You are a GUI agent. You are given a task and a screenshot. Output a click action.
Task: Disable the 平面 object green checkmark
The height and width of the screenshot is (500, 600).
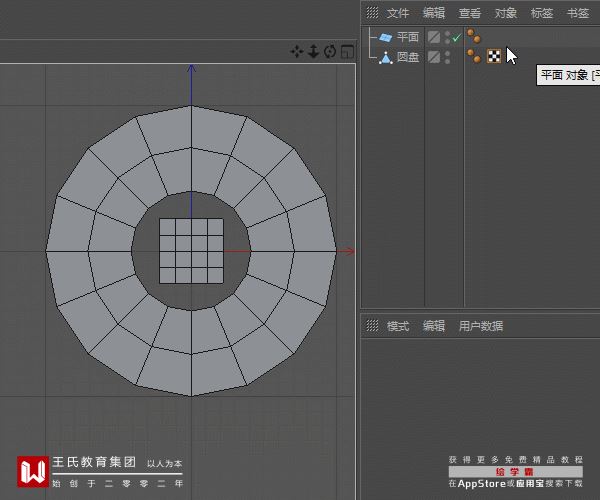[x=456, y=37]
